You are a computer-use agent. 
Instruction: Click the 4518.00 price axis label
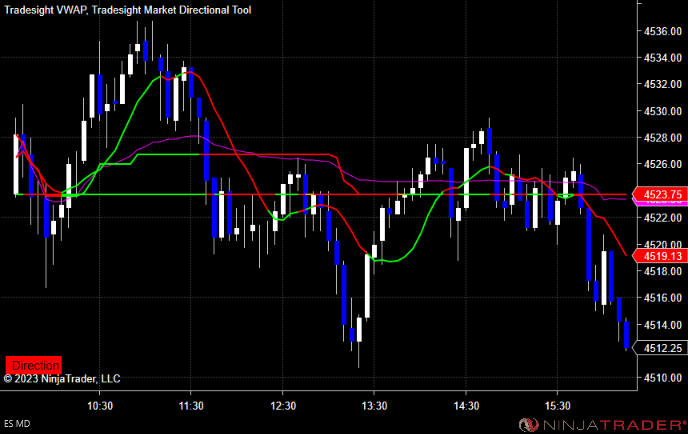(663, 271)
